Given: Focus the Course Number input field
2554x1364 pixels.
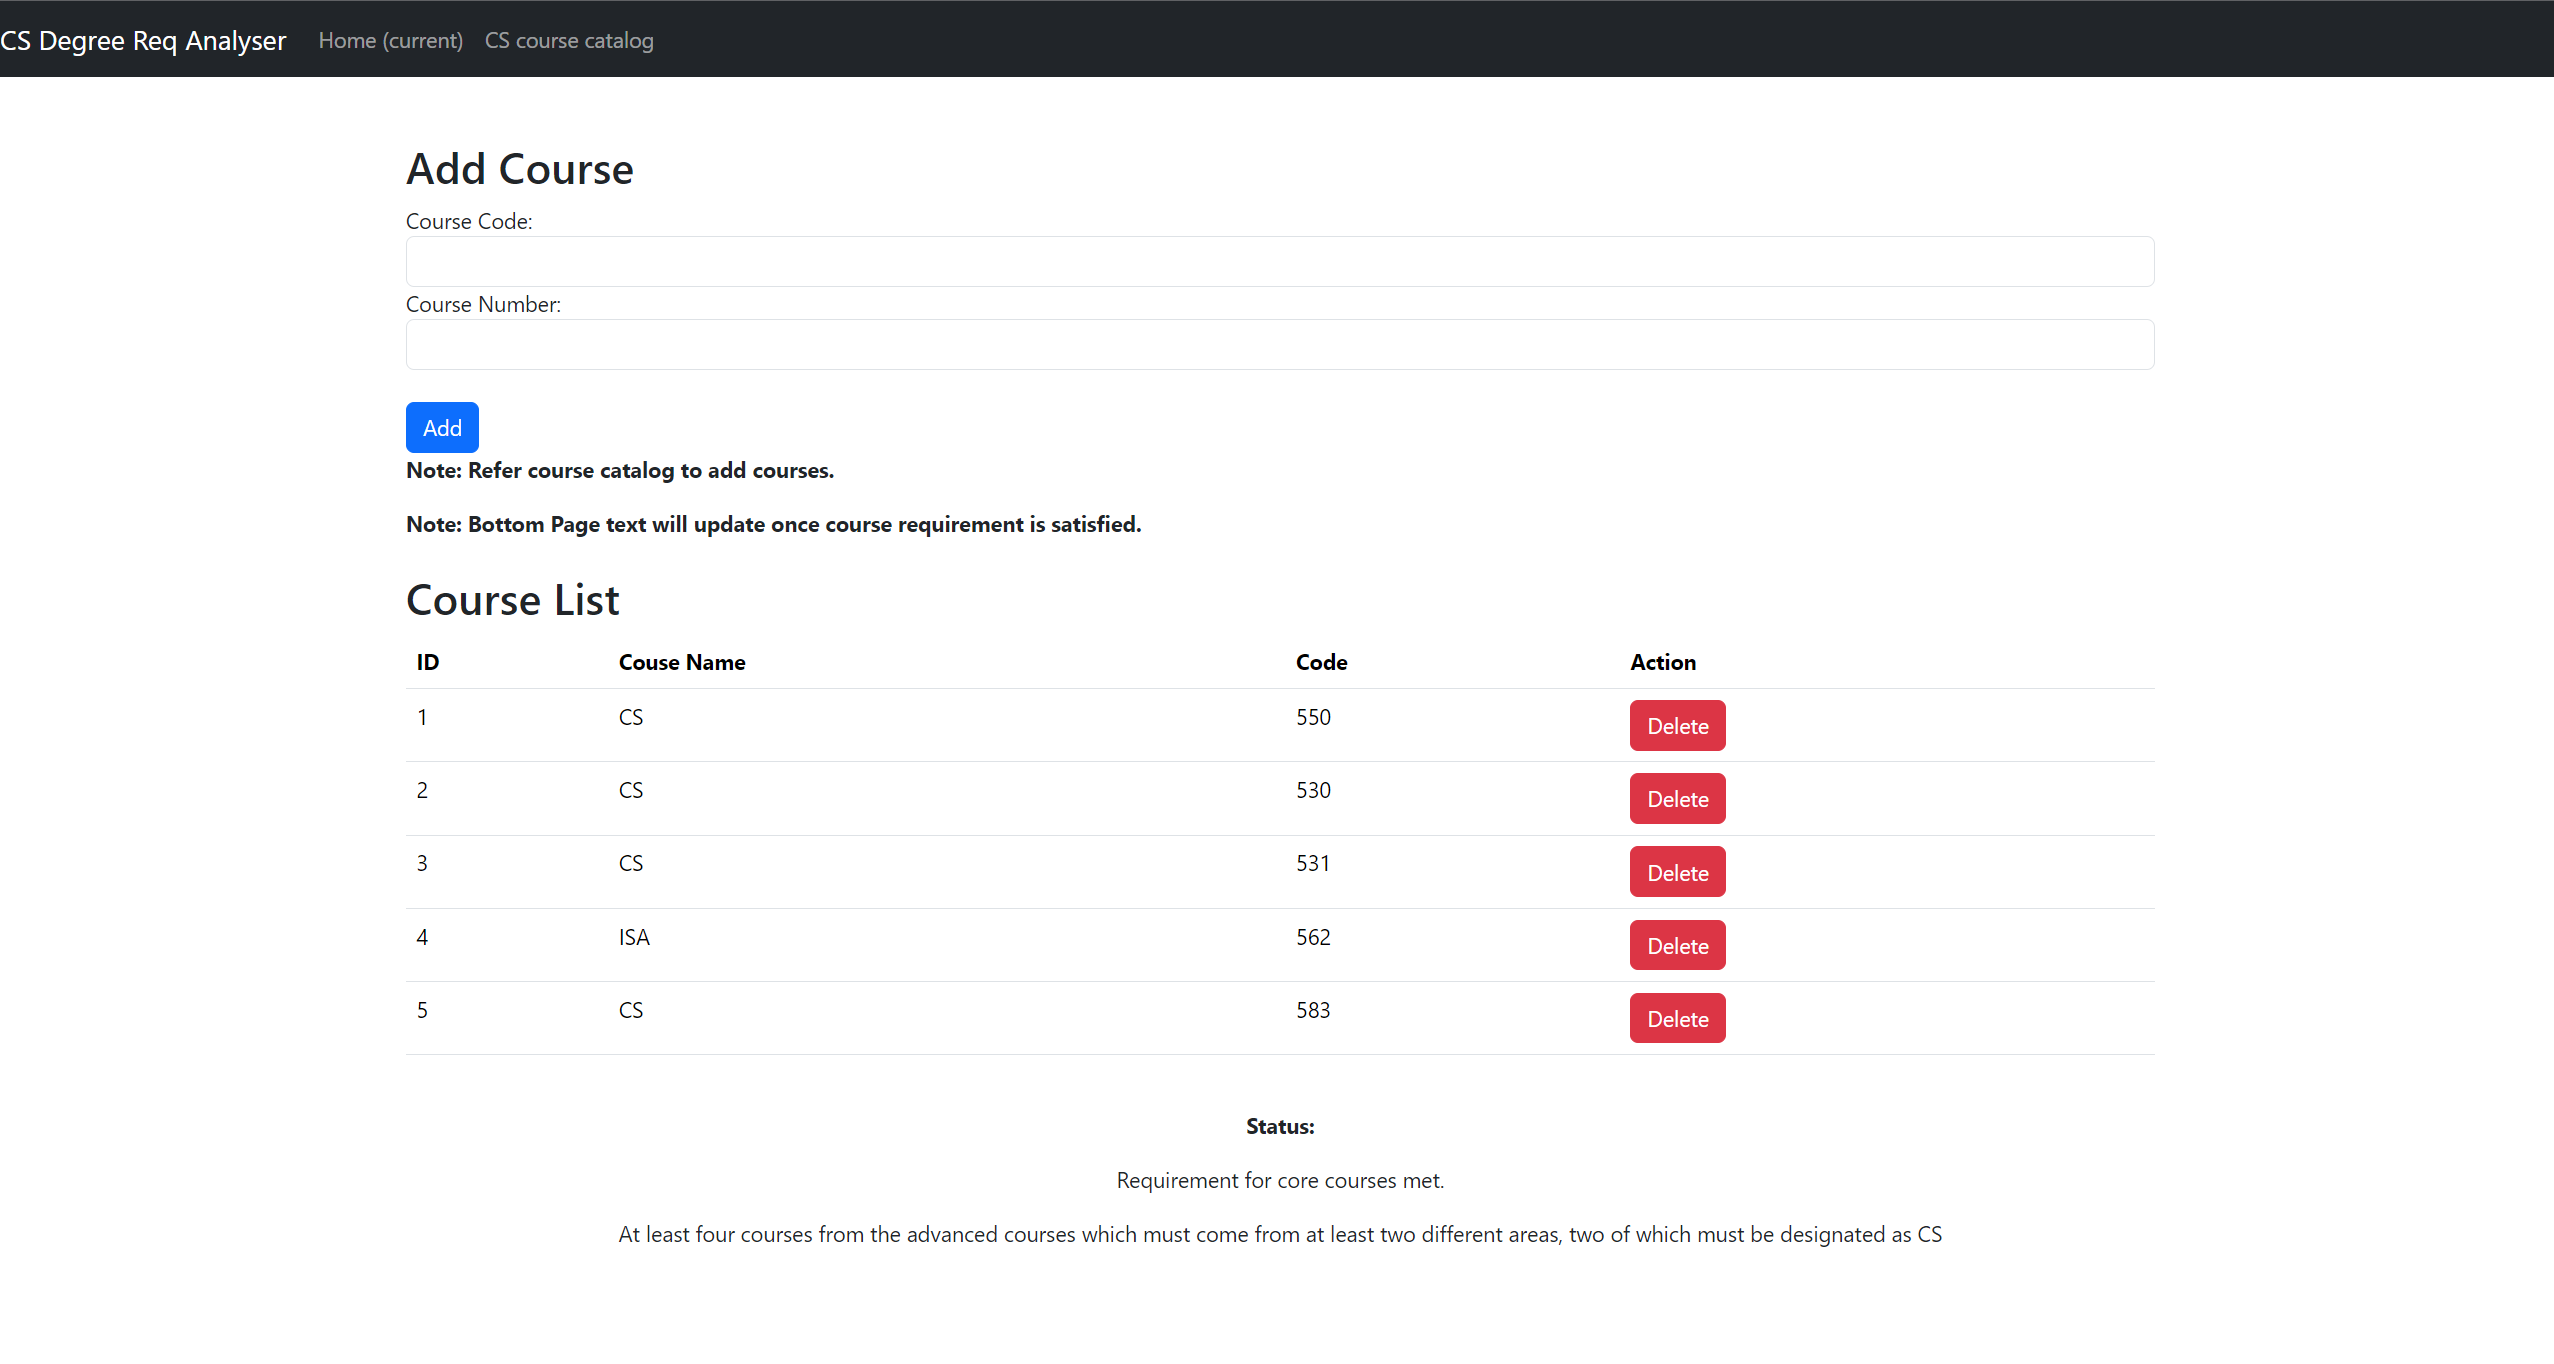Looking at the screenshot, I should (x=1279, y=344).
